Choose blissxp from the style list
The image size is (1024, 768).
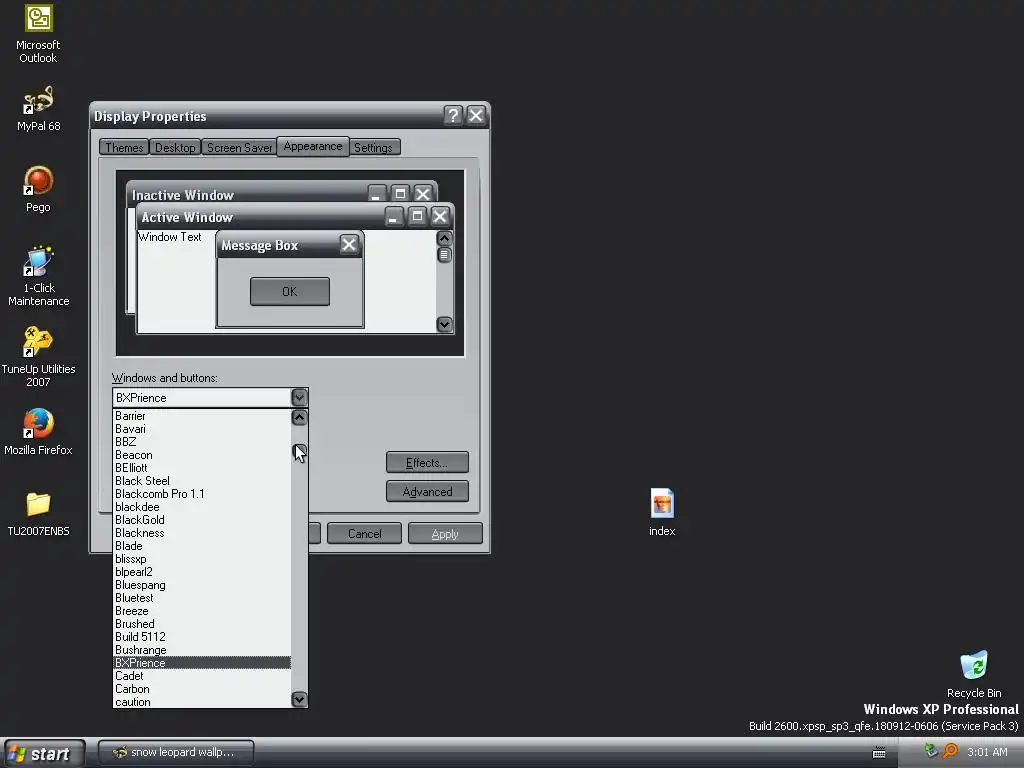202,559
